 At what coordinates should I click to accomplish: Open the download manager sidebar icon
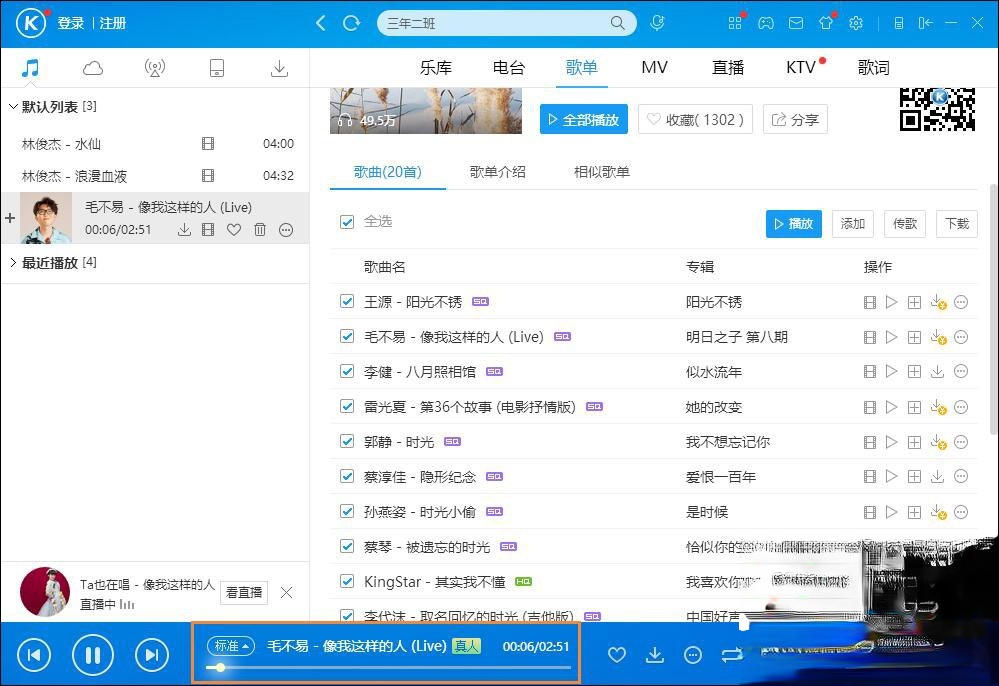pyautogui.click(x=279, y=67)
